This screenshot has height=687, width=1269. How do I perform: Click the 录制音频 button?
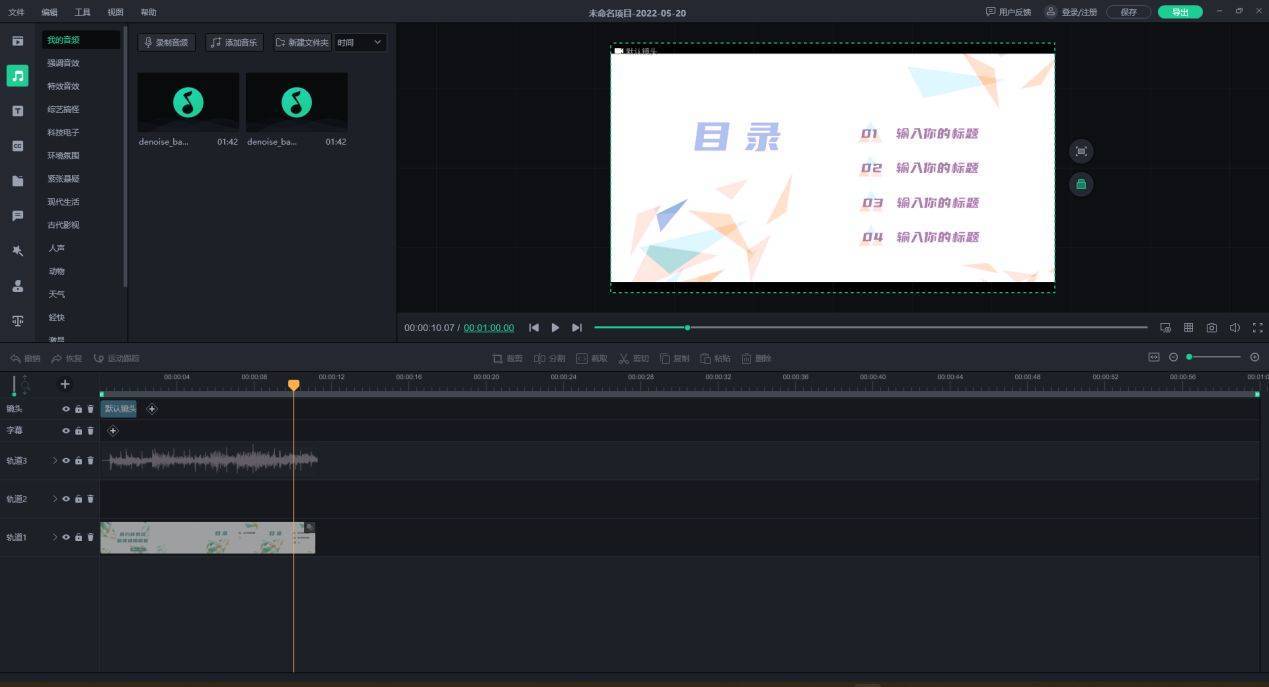166,43
